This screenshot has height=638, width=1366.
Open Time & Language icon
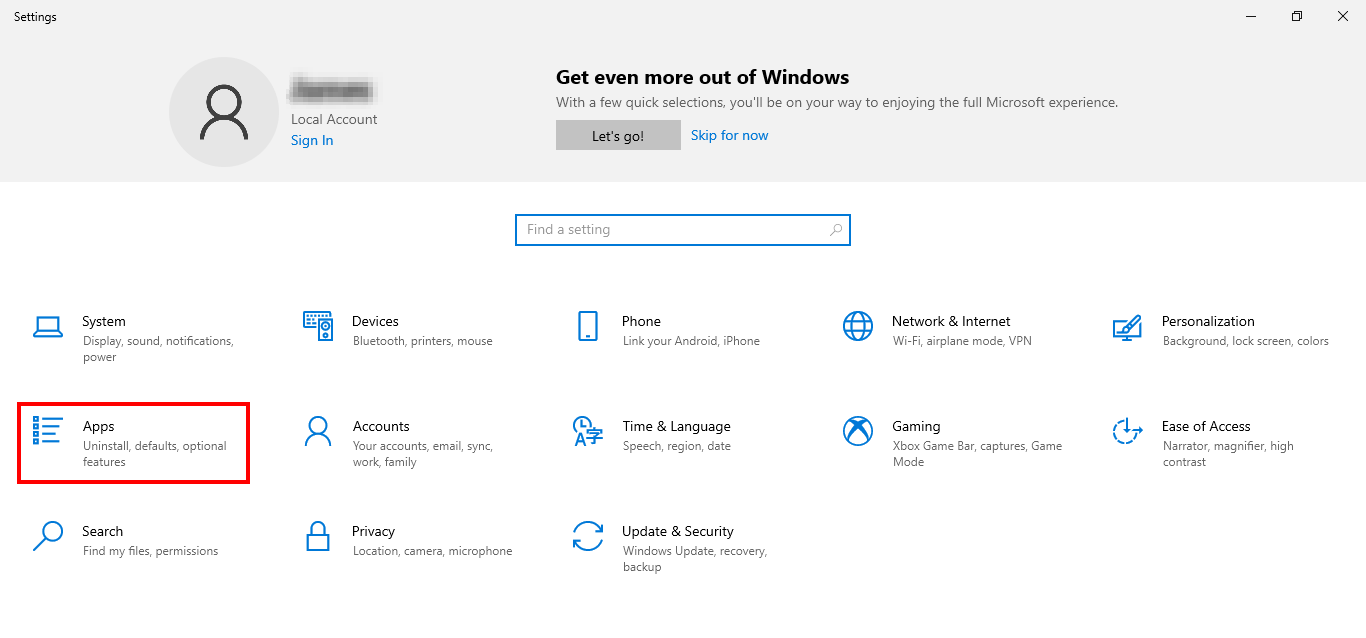pos(588,431)
